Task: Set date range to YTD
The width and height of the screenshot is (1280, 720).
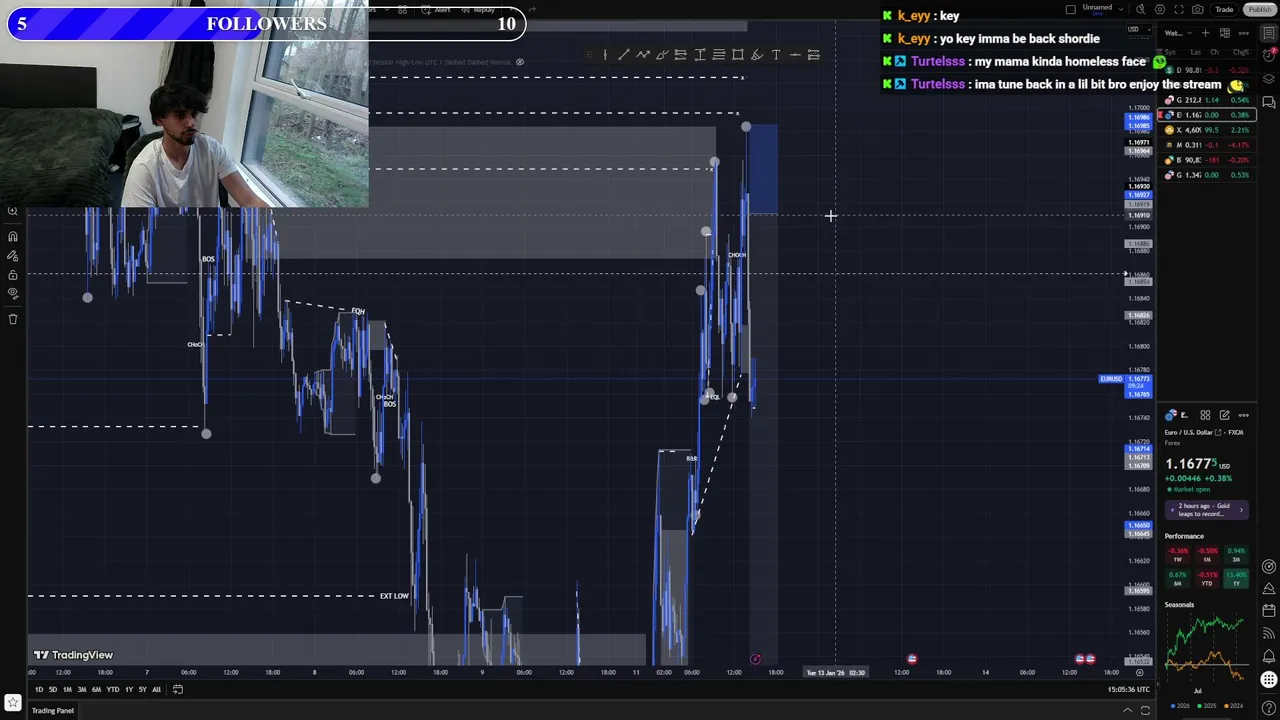Action: click(113, 690)
